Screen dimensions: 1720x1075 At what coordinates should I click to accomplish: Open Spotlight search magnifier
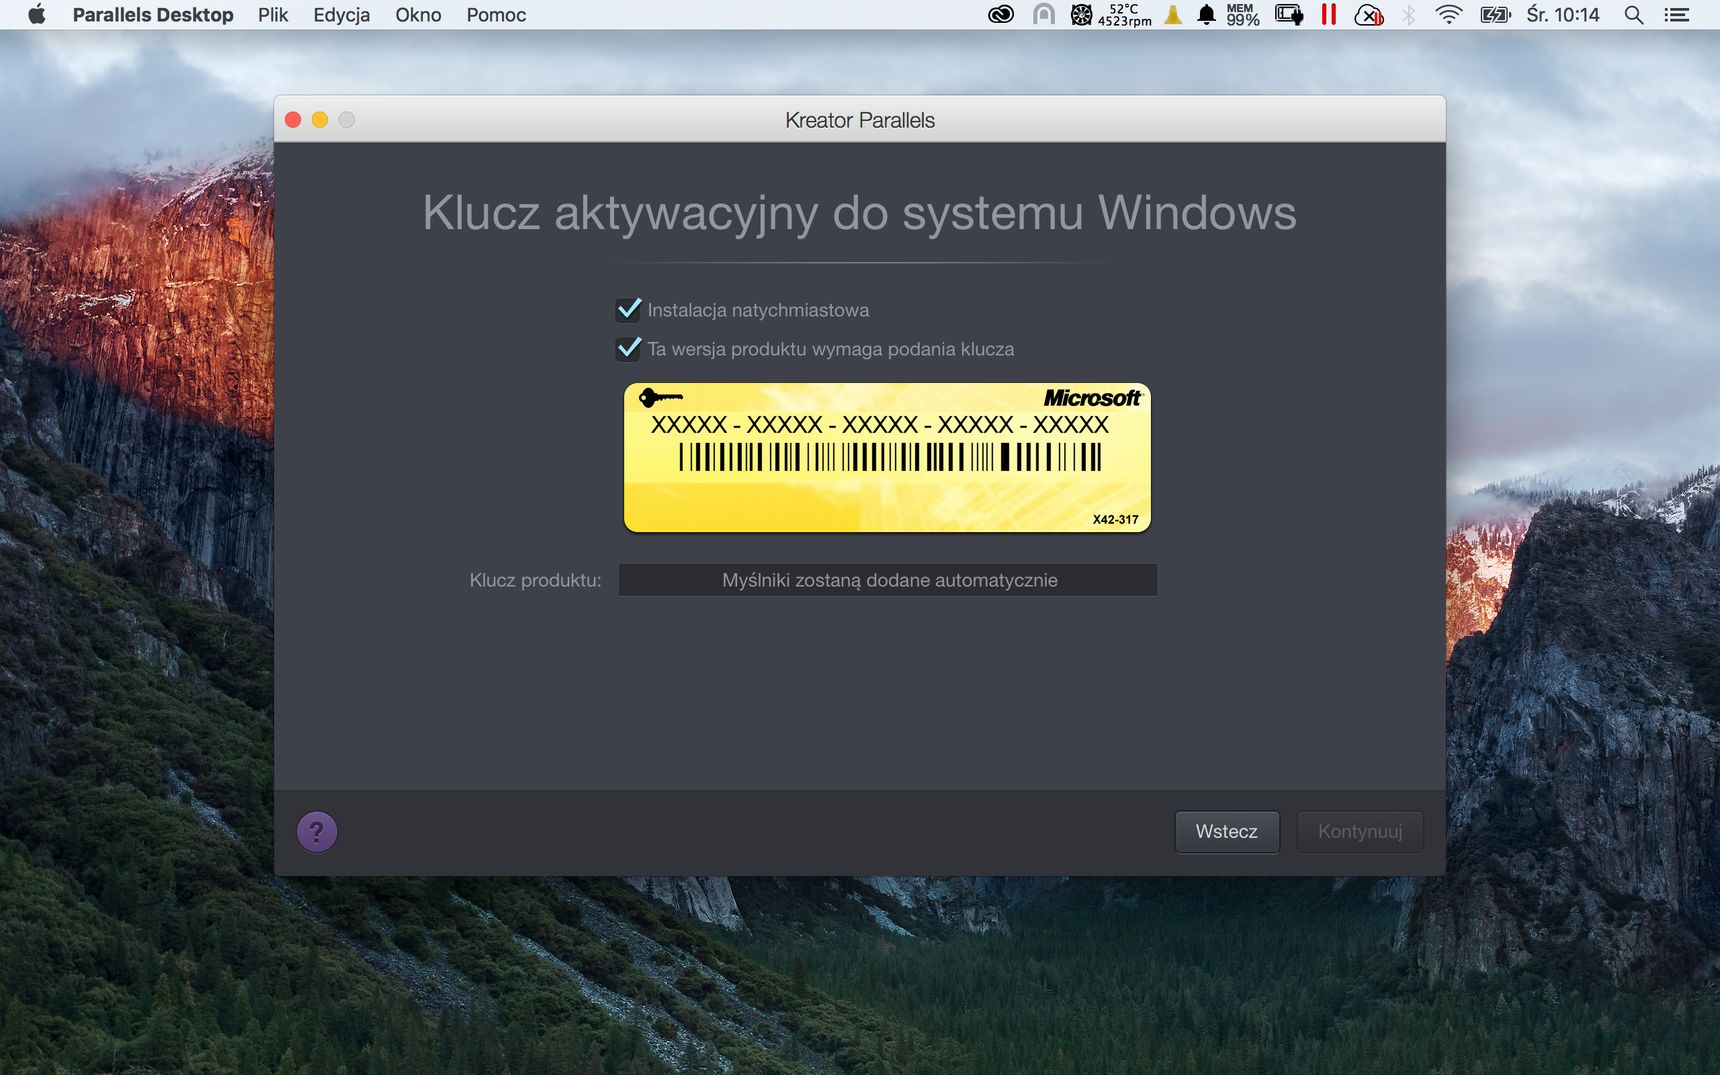point(1634,14)
